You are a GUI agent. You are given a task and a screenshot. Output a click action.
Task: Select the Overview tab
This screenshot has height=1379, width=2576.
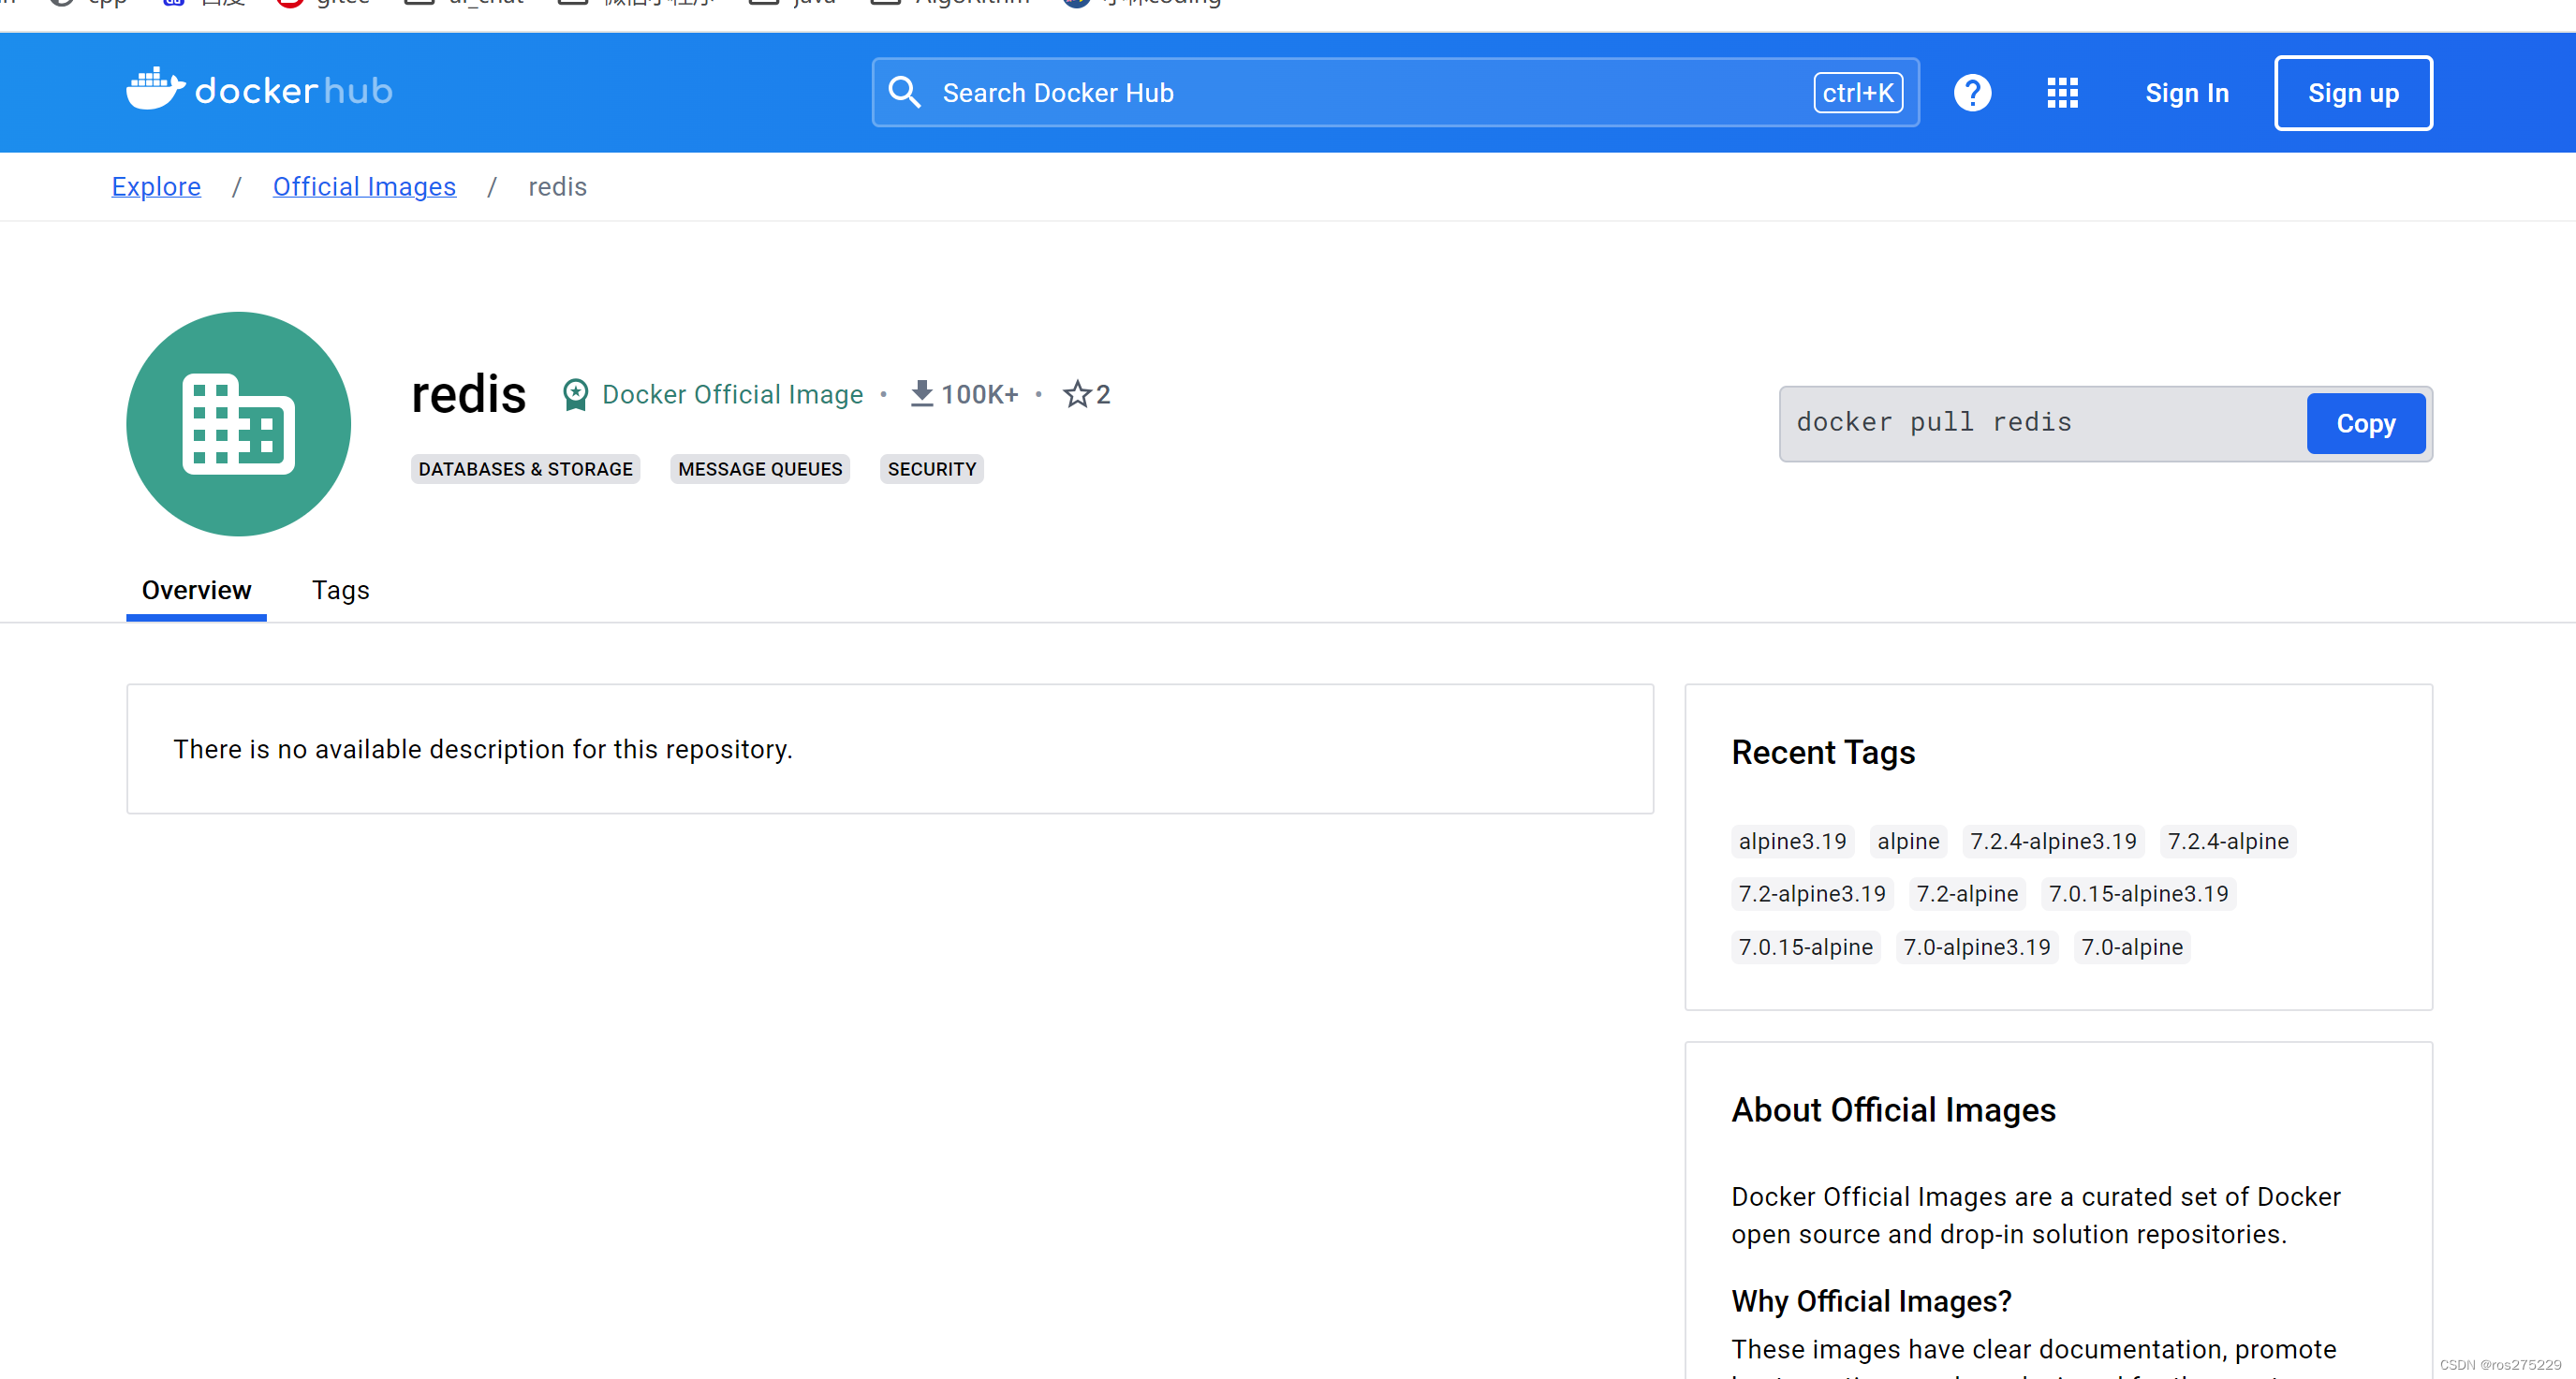198,589
